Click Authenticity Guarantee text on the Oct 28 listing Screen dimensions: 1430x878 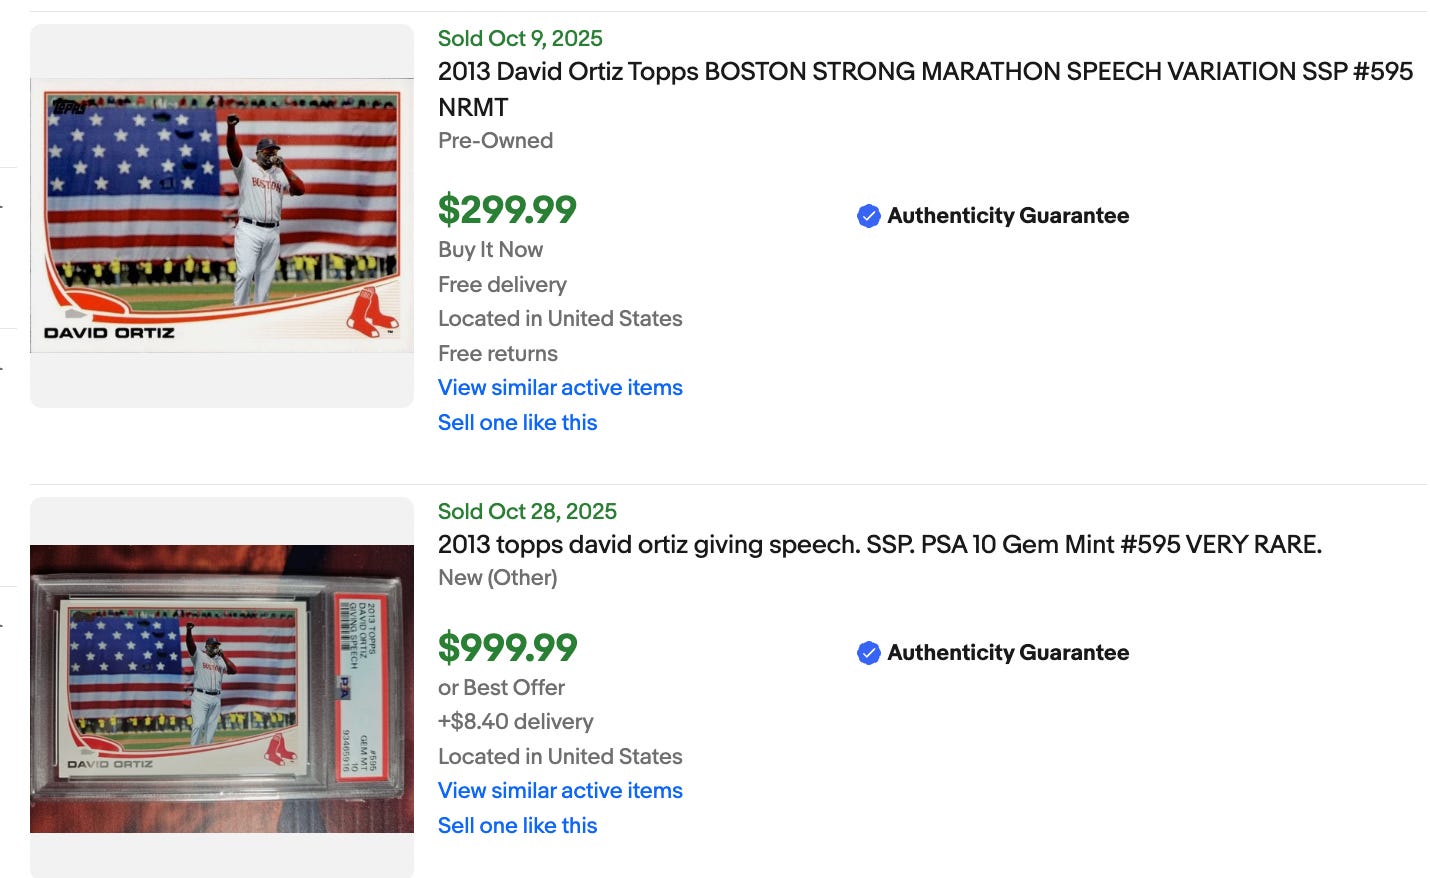(x=1008, y=653)
